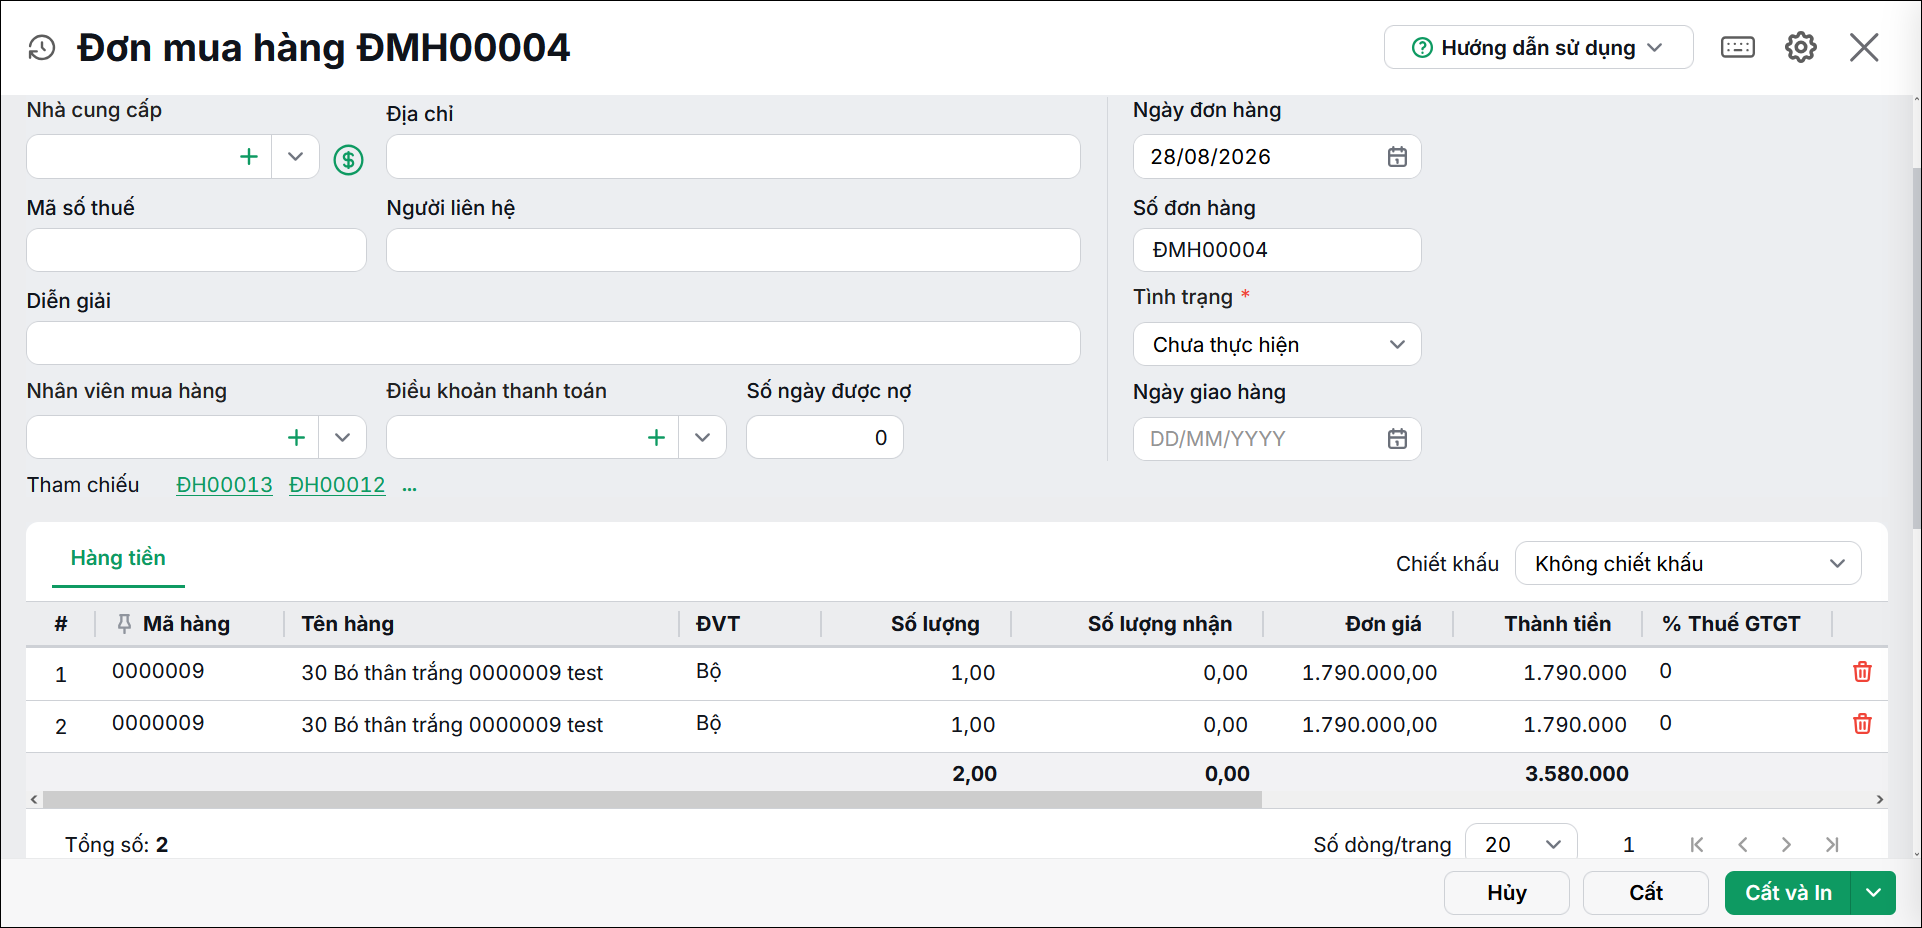Click the Hủy button

[x=1506, y=893]
